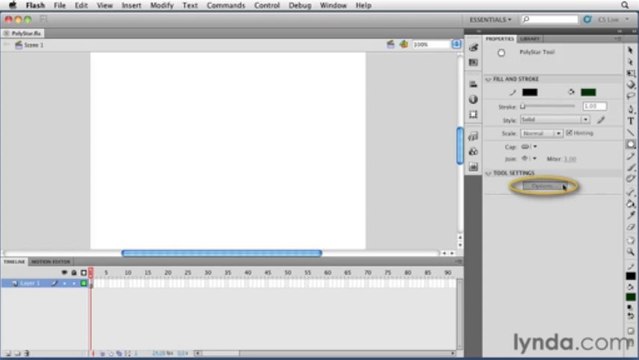Select the Layer 1 row
639x360 pixels.
(x=44, y=283)
